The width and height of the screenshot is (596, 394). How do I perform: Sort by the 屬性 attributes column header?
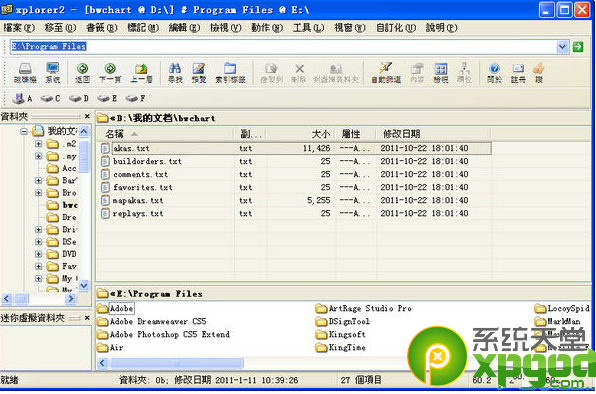356,134
